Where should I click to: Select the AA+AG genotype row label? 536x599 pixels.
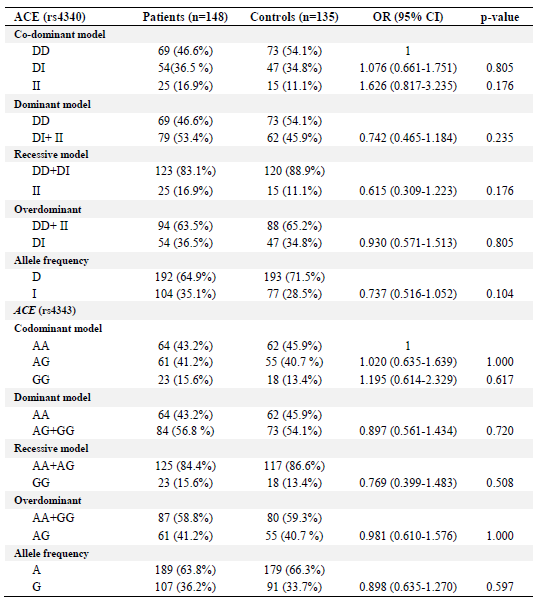[53, 466]
